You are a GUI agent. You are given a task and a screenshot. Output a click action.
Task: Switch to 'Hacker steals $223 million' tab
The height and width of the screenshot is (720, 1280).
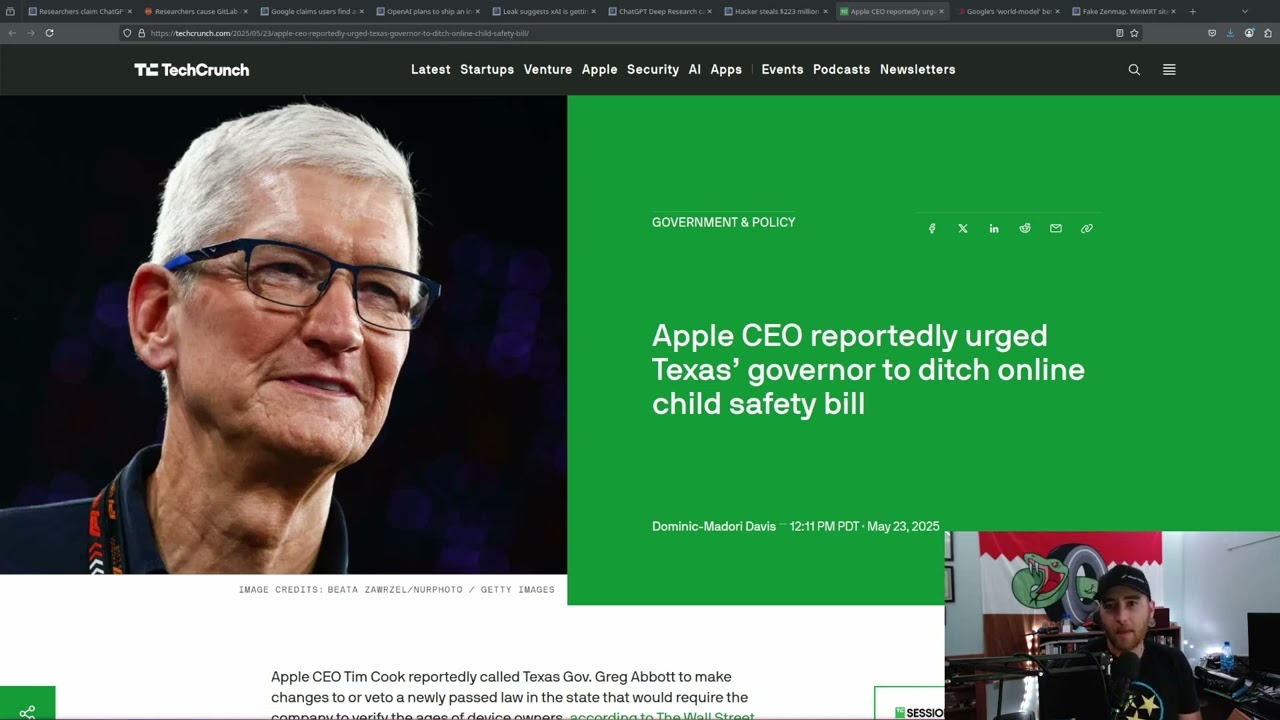coord(776,12)
